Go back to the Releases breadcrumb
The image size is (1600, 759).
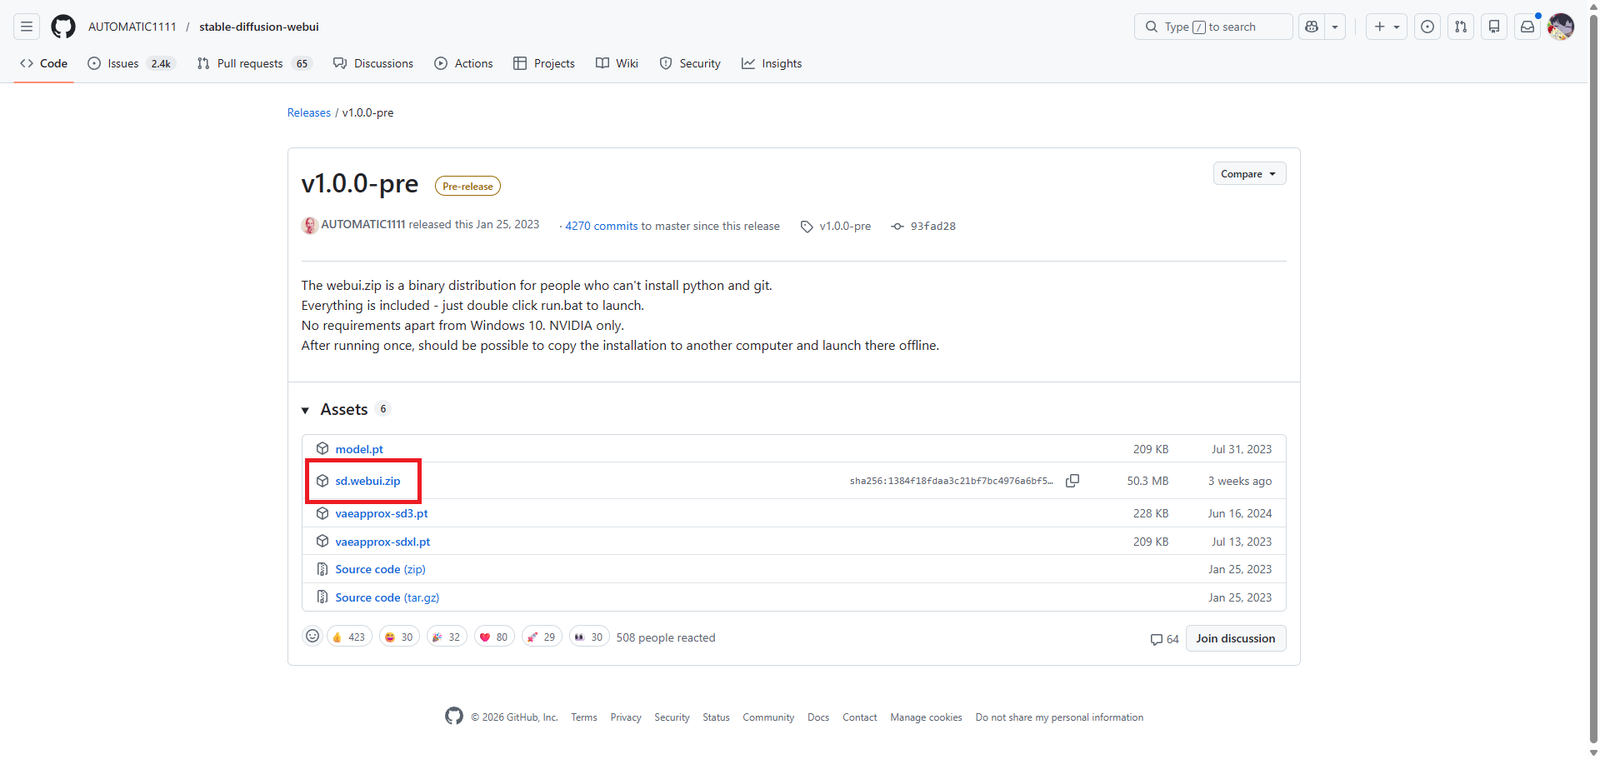coord(309,113)
